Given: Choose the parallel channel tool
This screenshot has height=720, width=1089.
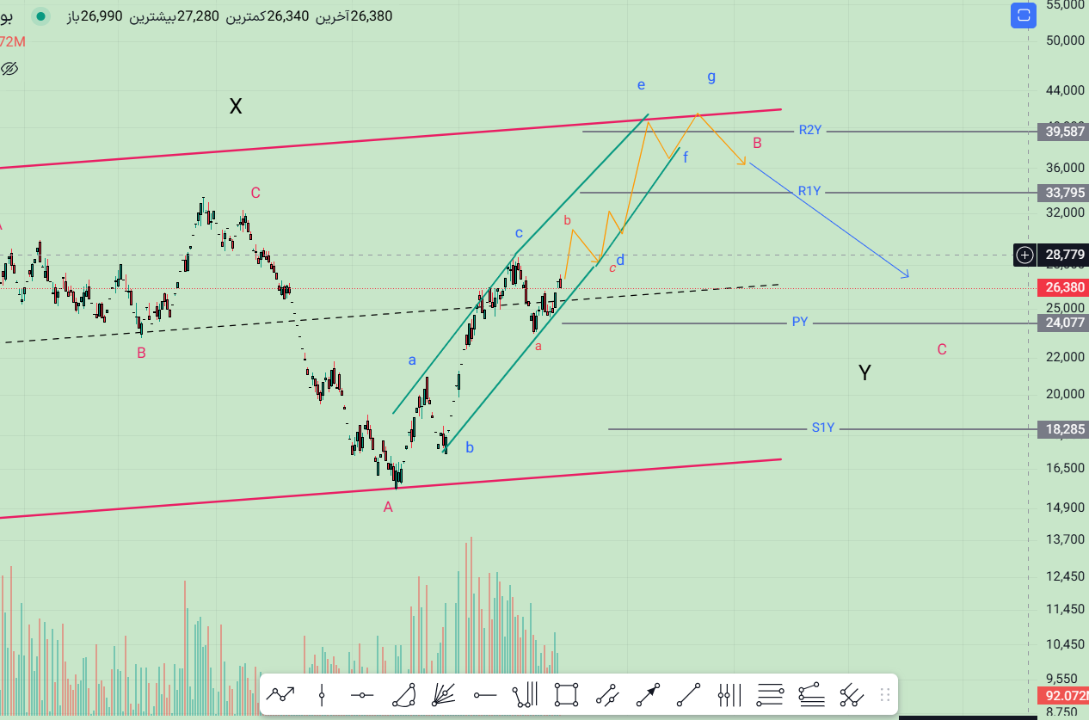Looking at the screenshot, I should pyautogui.click(x=607, y=694).
